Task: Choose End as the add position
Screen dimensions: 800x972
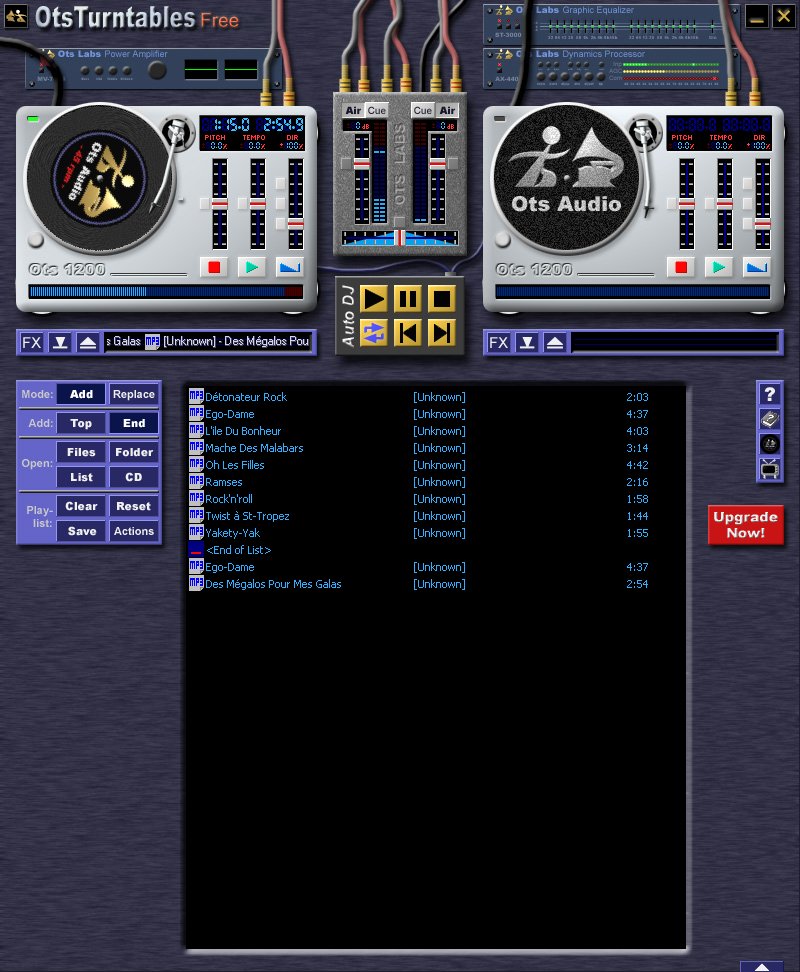Action: click(x=134, y=423)
